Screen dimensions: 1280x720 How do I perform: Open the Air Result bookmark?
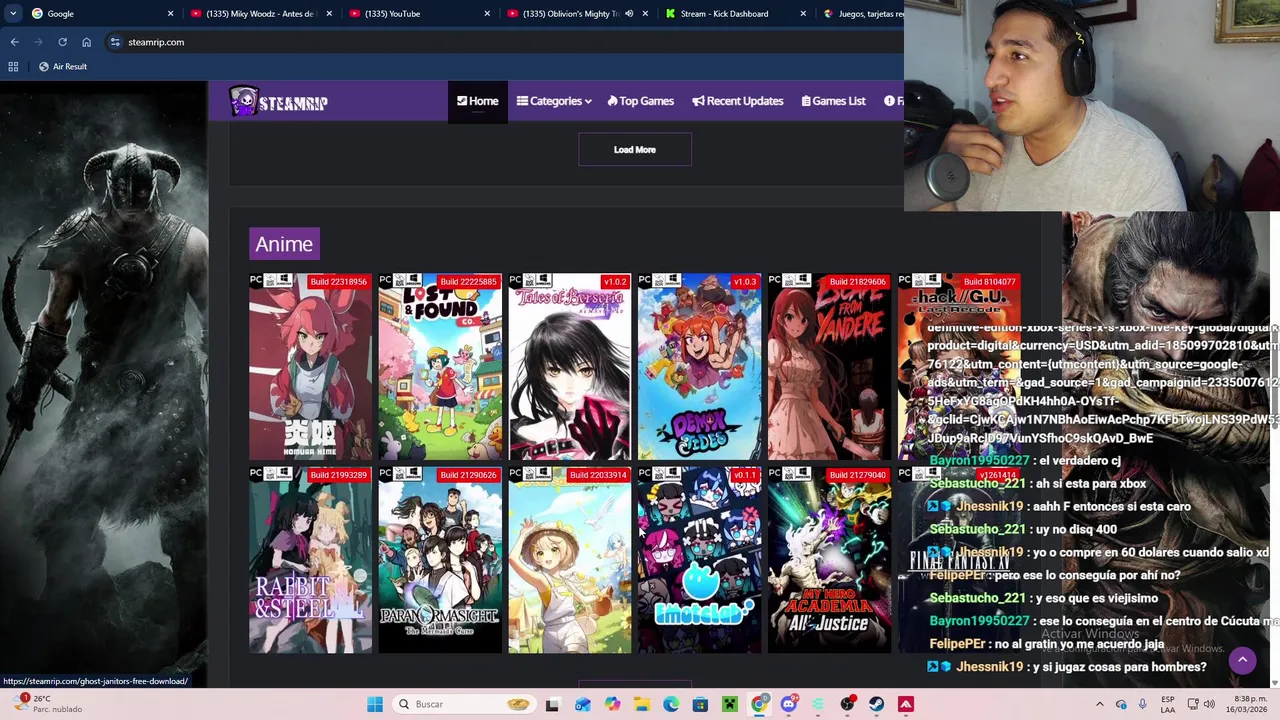62,66
